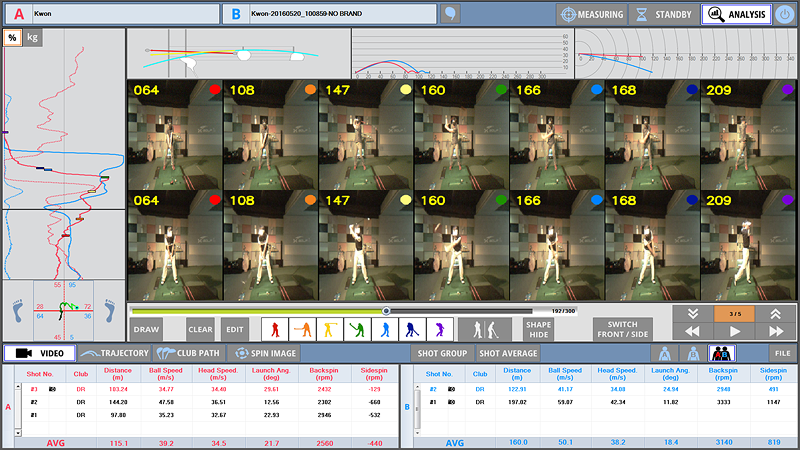Switch front/side camera view

(x=623, y=329)
